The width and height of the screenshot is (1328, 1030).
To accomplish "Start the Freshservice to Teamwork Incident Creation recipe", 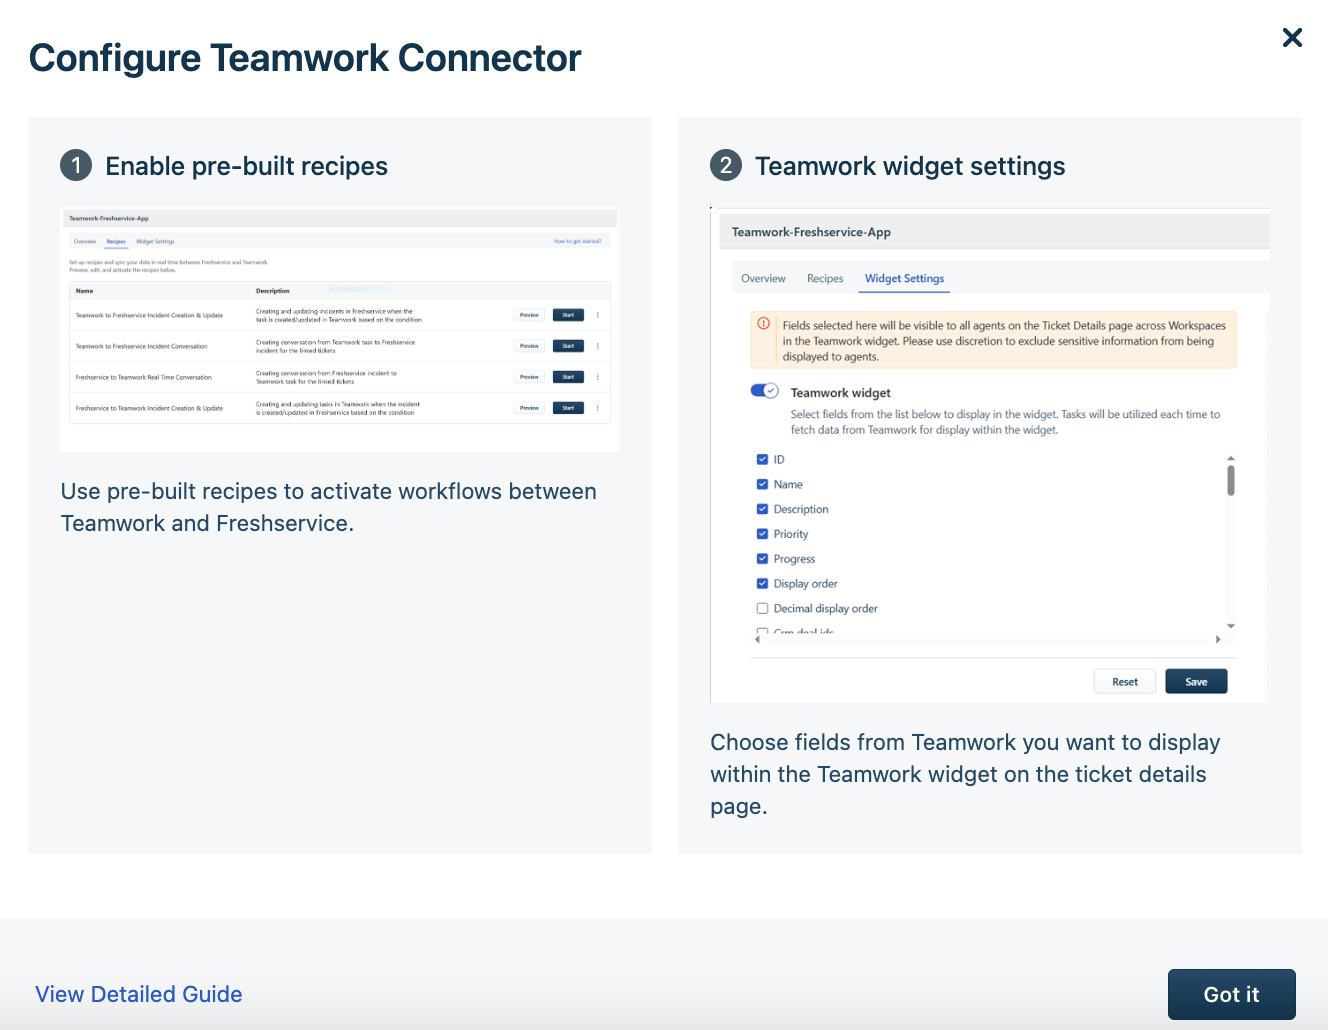I will (568, 408).
